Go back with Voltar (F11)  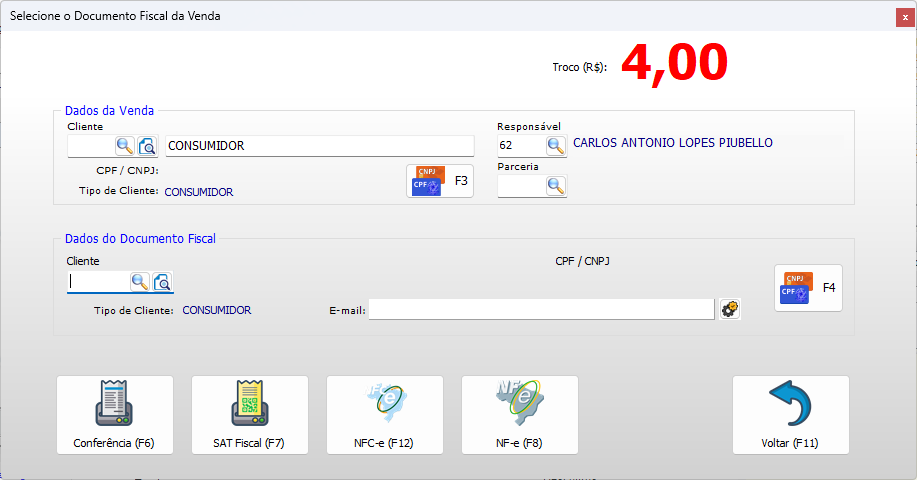tap(791, 415)
